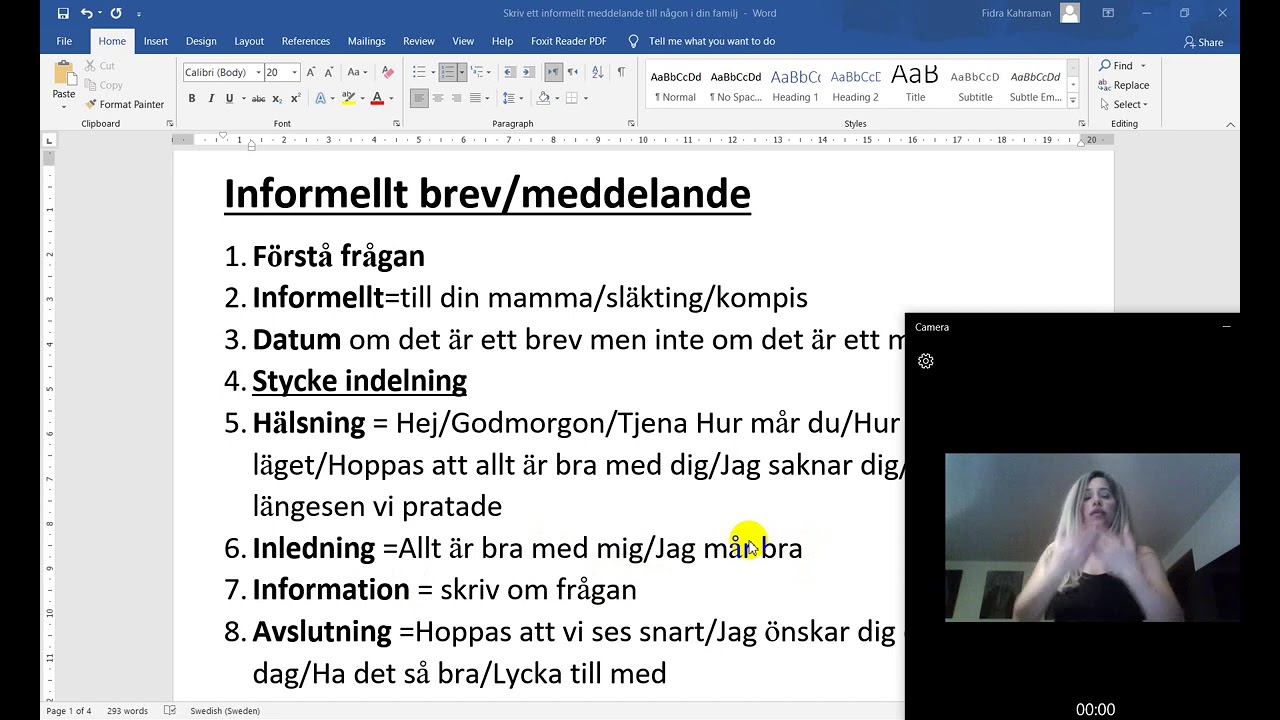
Task: Justify the paragraph text
Action: [475, 98]
